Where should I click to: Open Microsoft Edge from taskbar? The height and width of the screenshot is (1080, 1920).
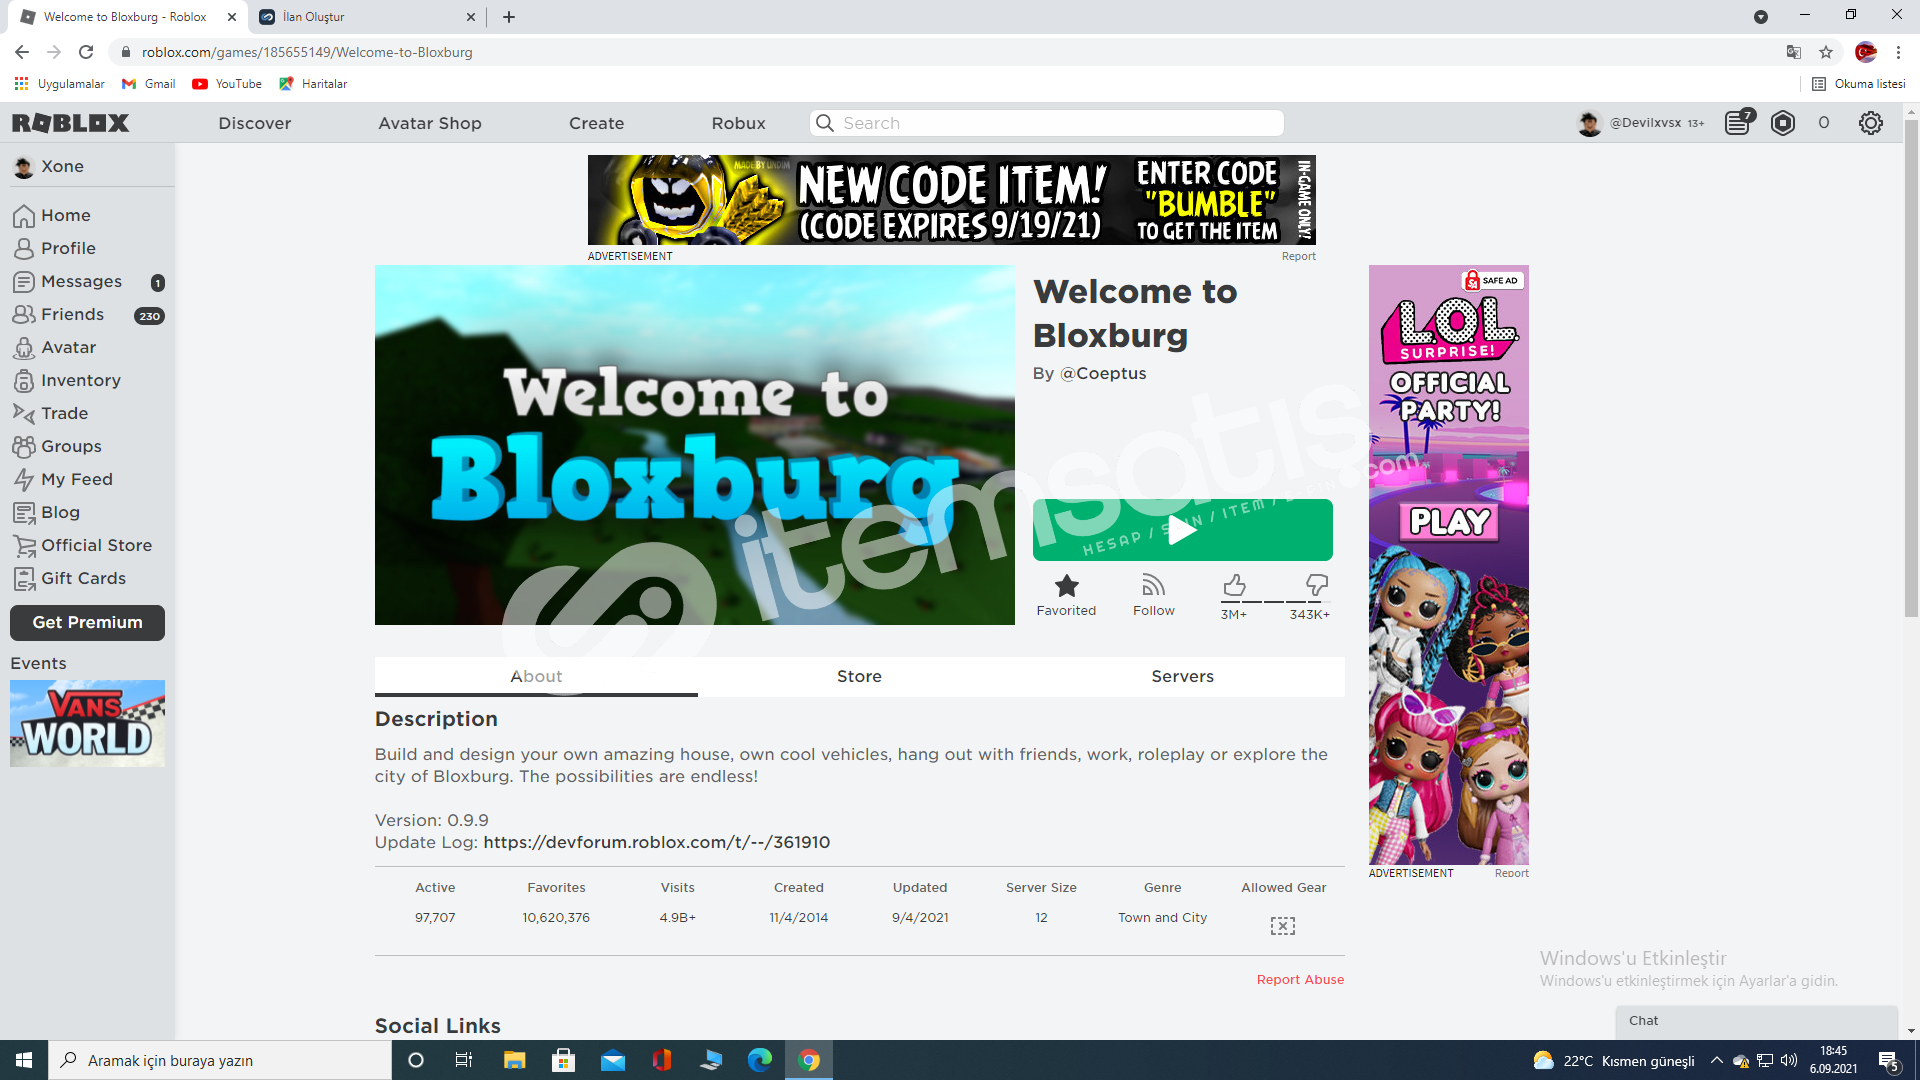point(760,1060)
